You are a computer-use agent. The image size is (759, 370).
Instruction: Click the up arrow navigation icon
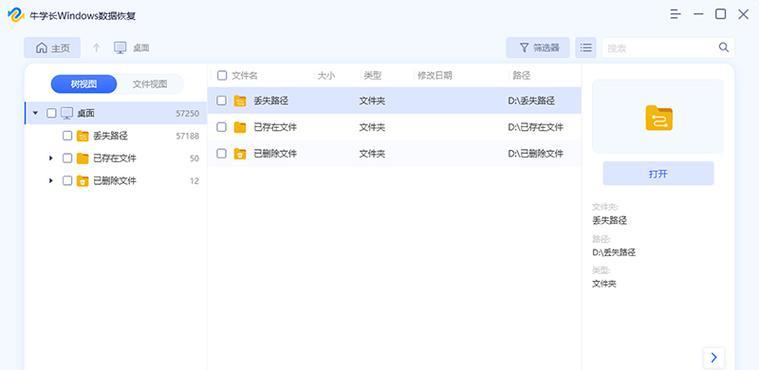point(96,48)
